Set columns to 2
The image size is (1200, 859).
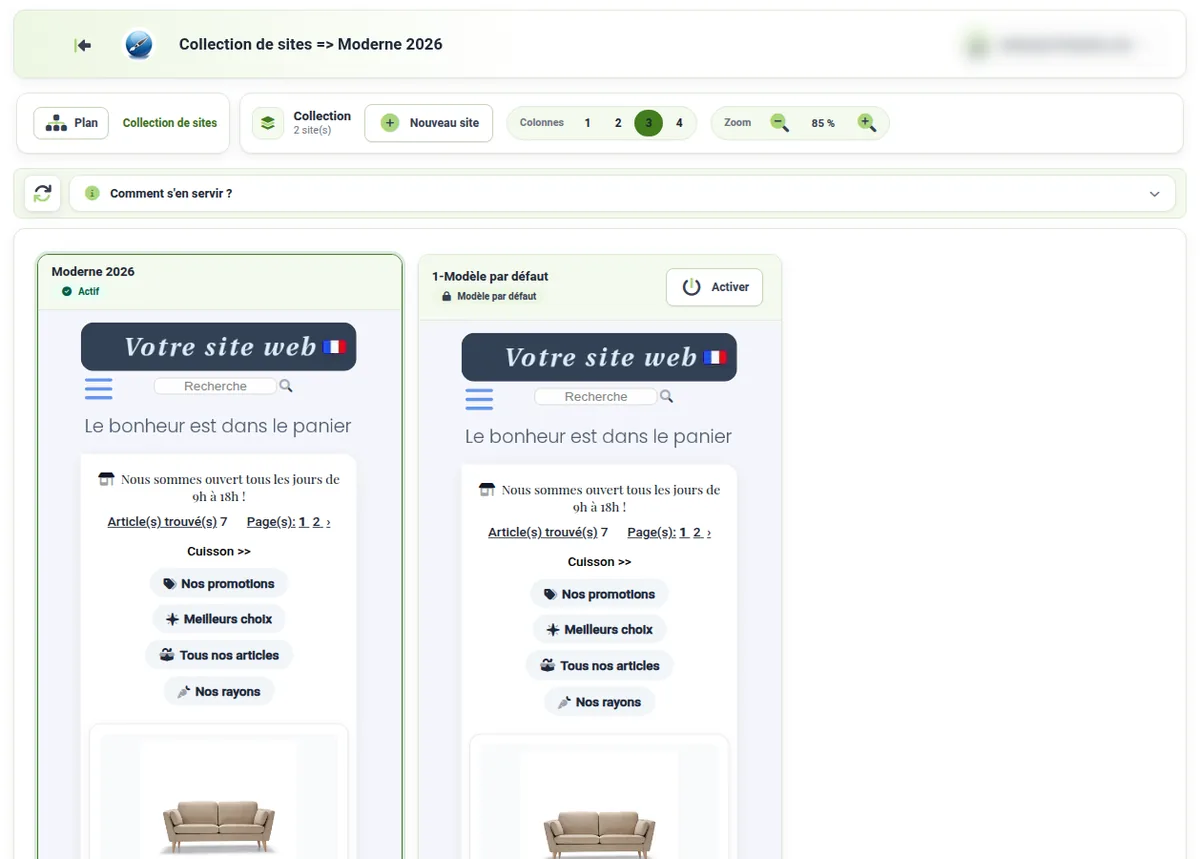click(x=618, y=123)
